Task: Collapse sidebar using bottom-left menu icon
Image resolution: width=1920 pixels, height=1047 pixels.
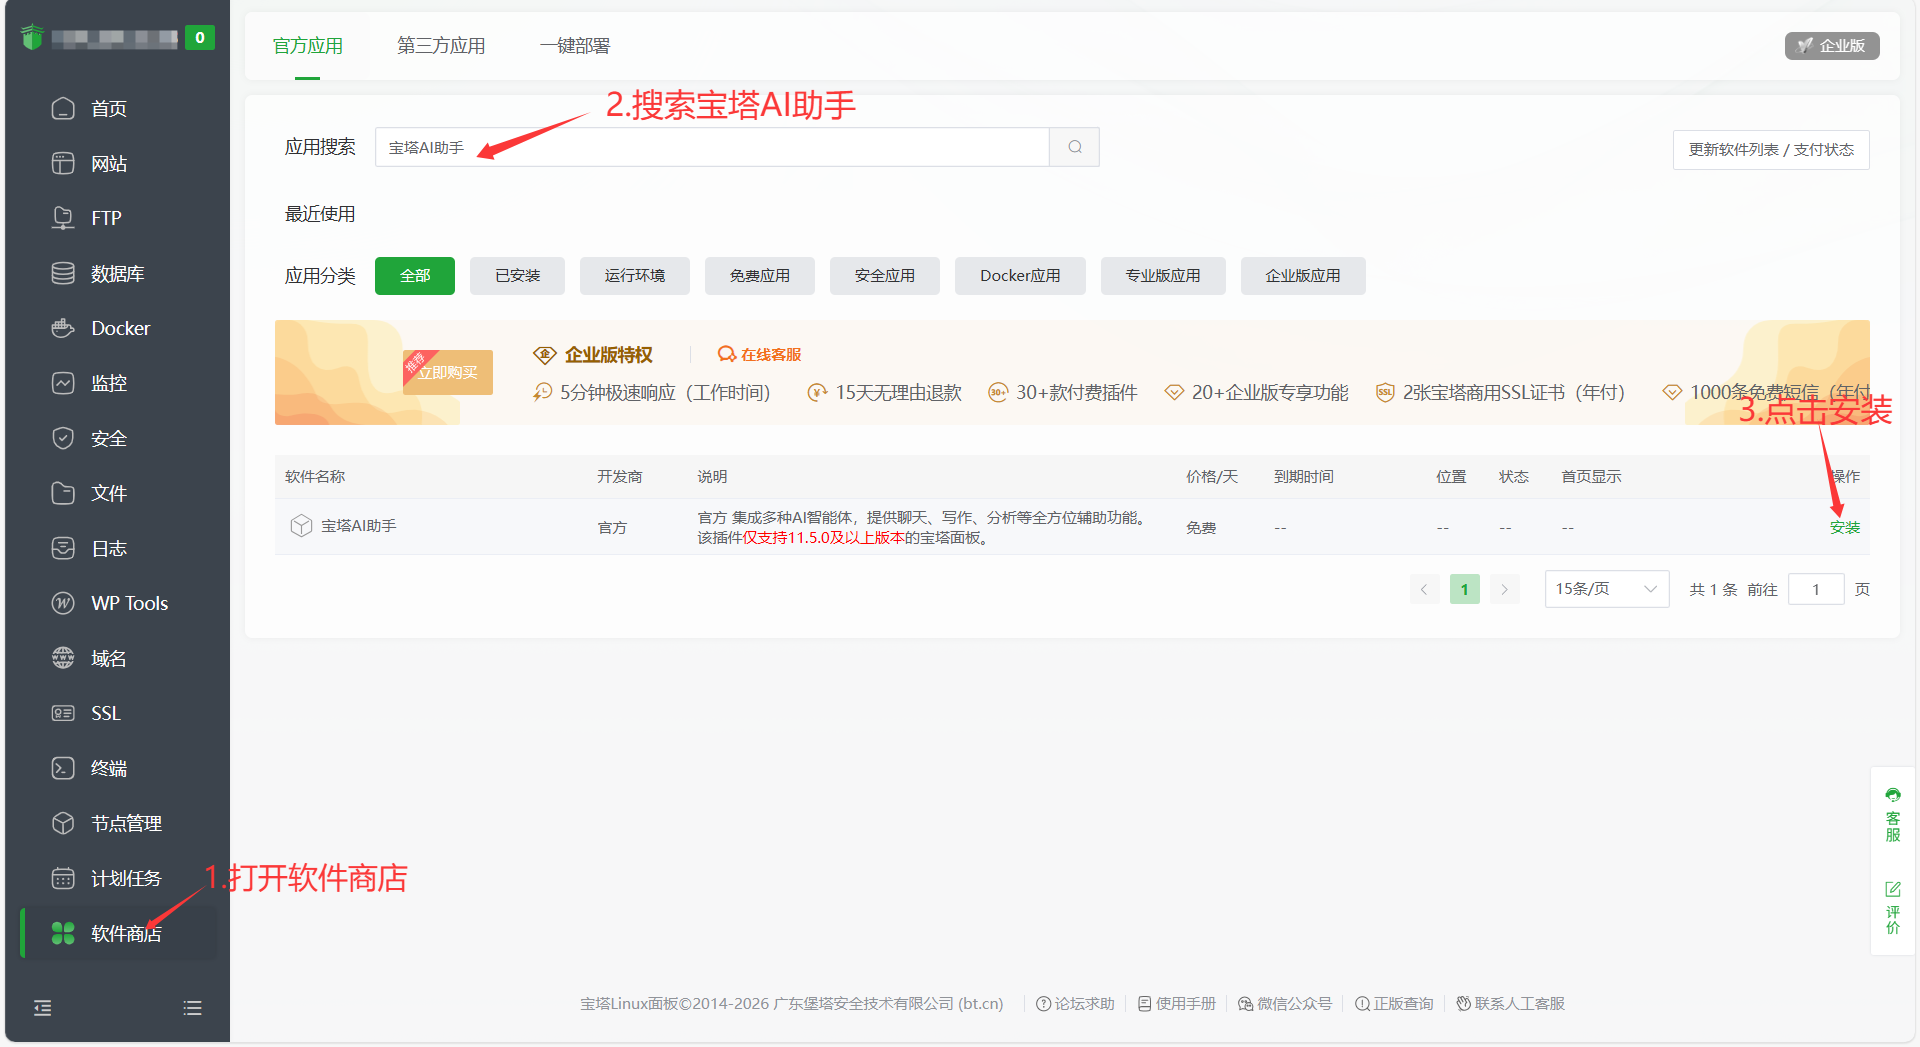Action: coord(43,1008)
